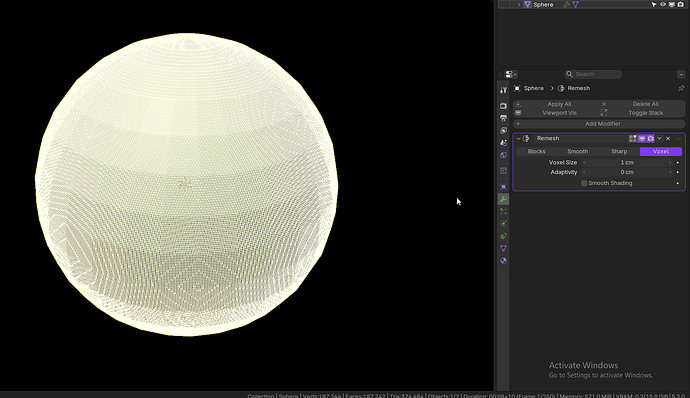Open the Particles properties tab
Screen dimensions: 690x398
503,211
